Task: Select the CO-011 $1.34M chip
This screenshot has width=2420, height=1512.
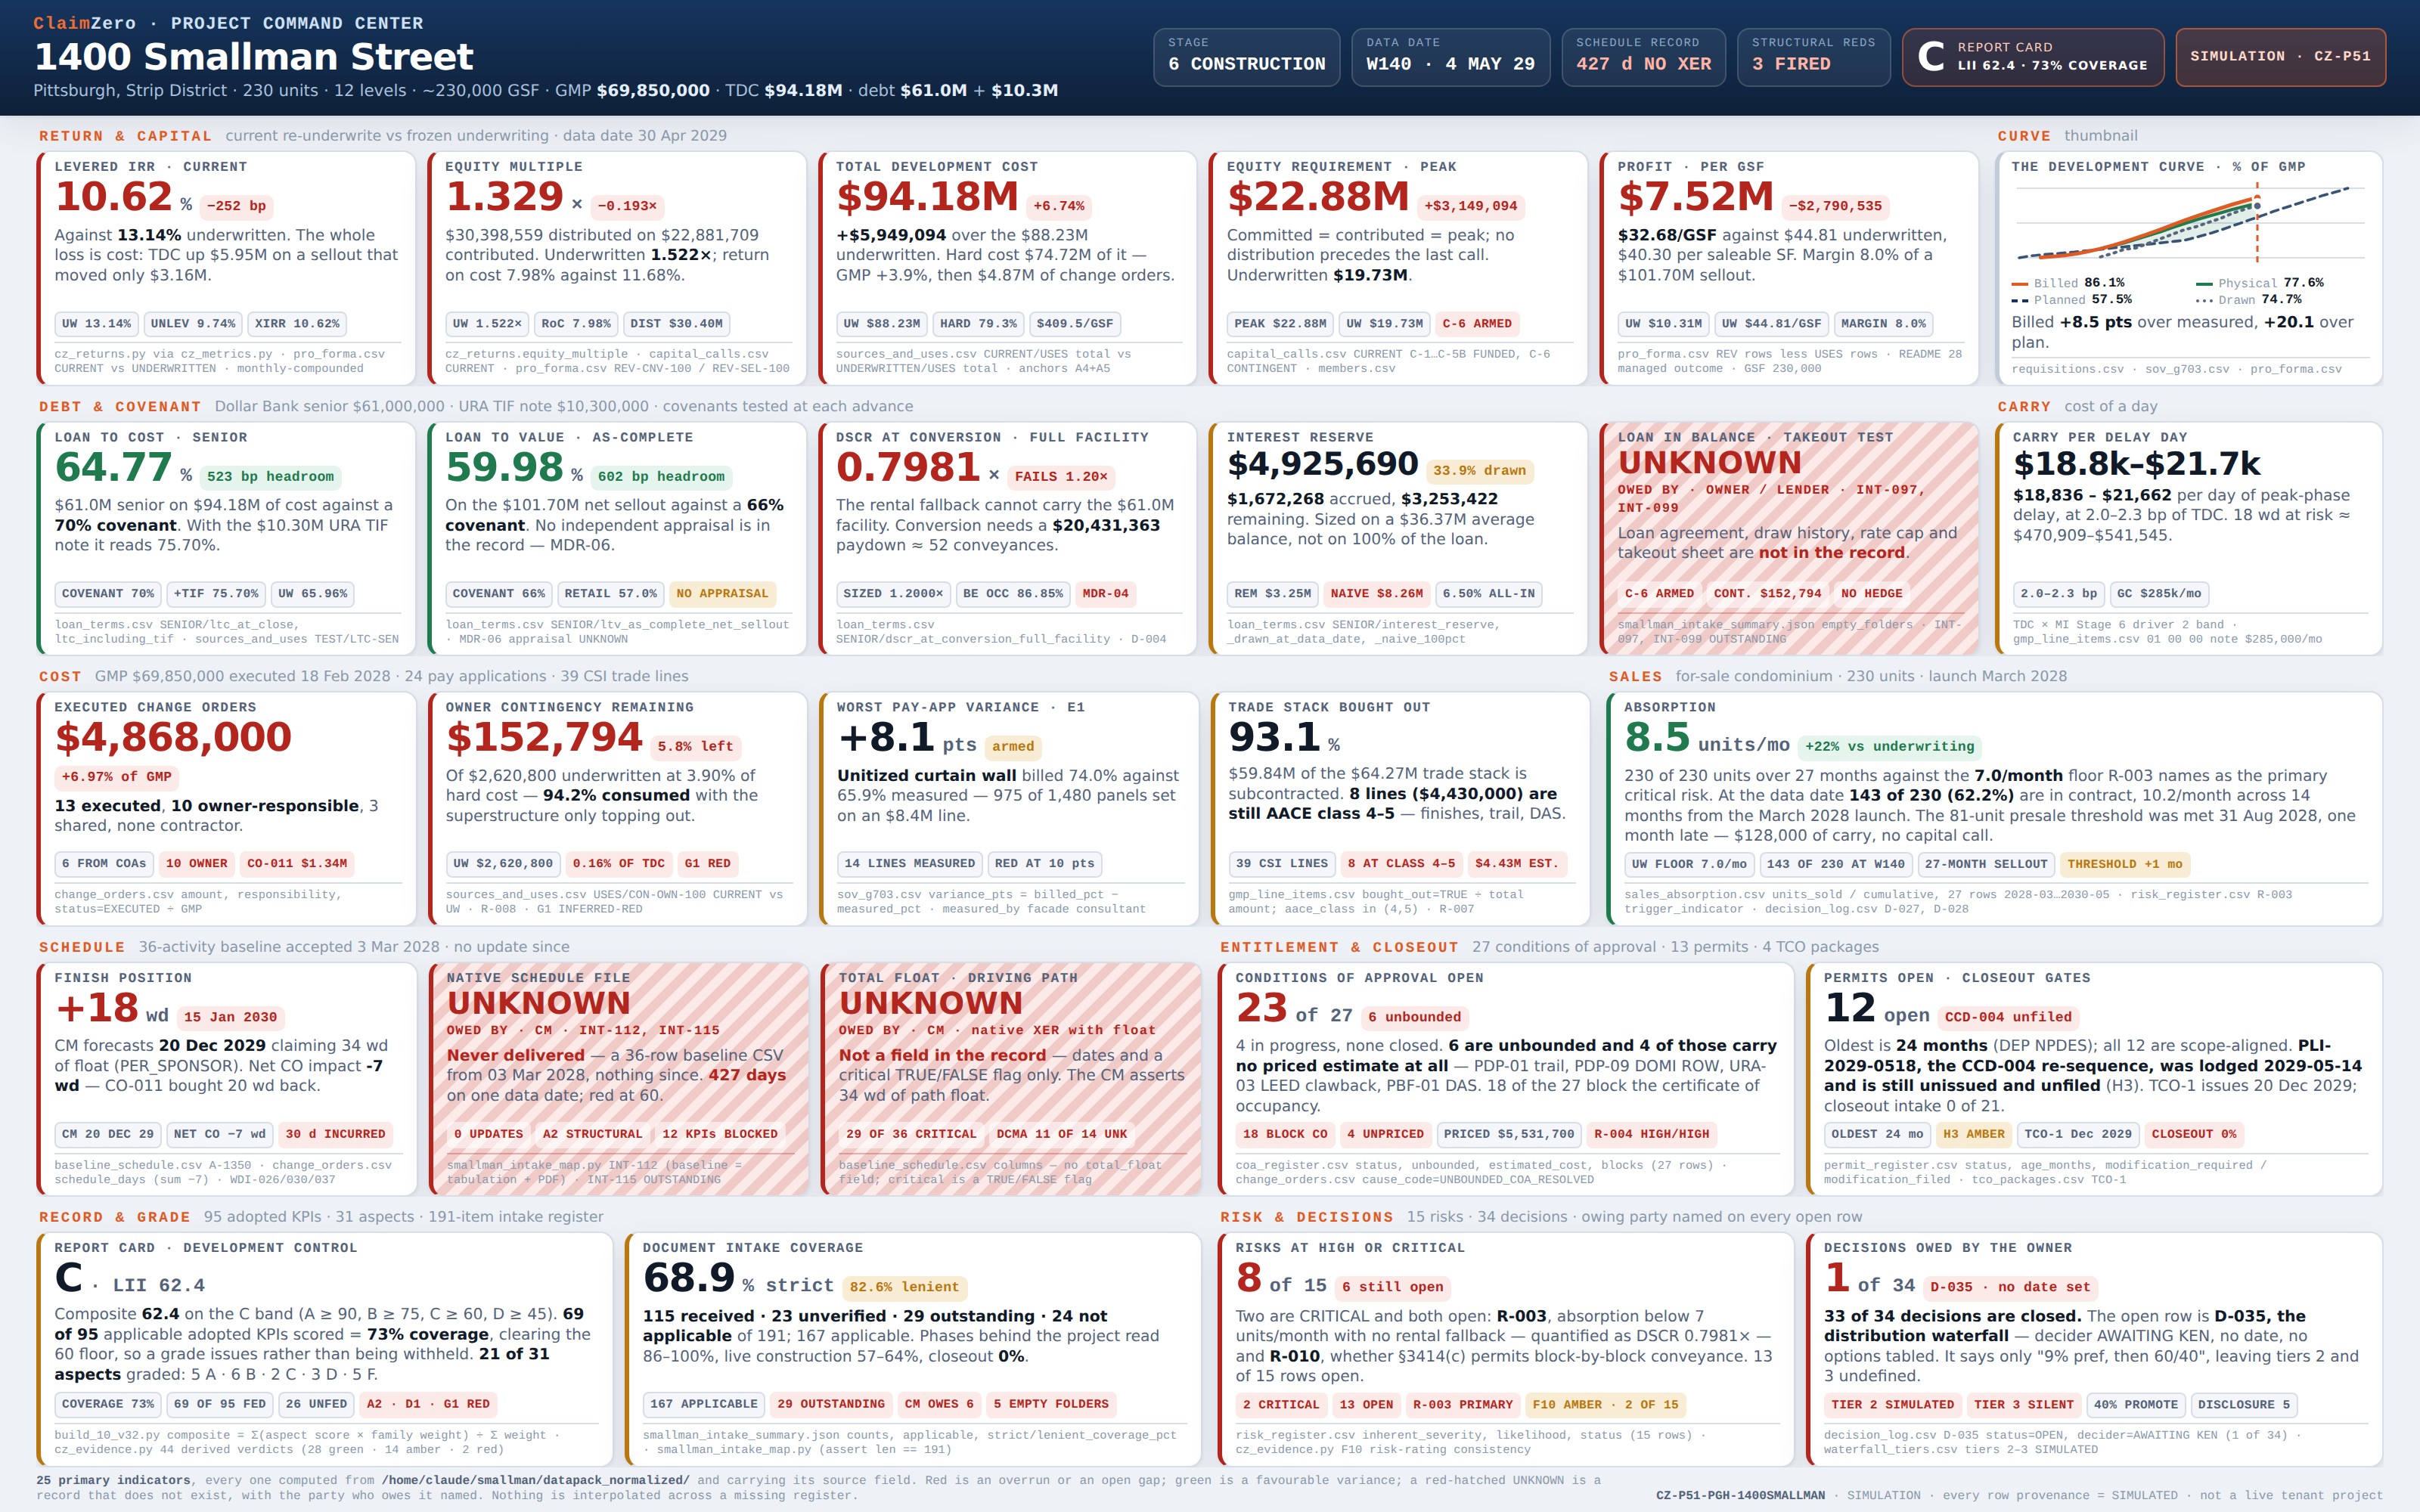Action: [x=297, y=864]
